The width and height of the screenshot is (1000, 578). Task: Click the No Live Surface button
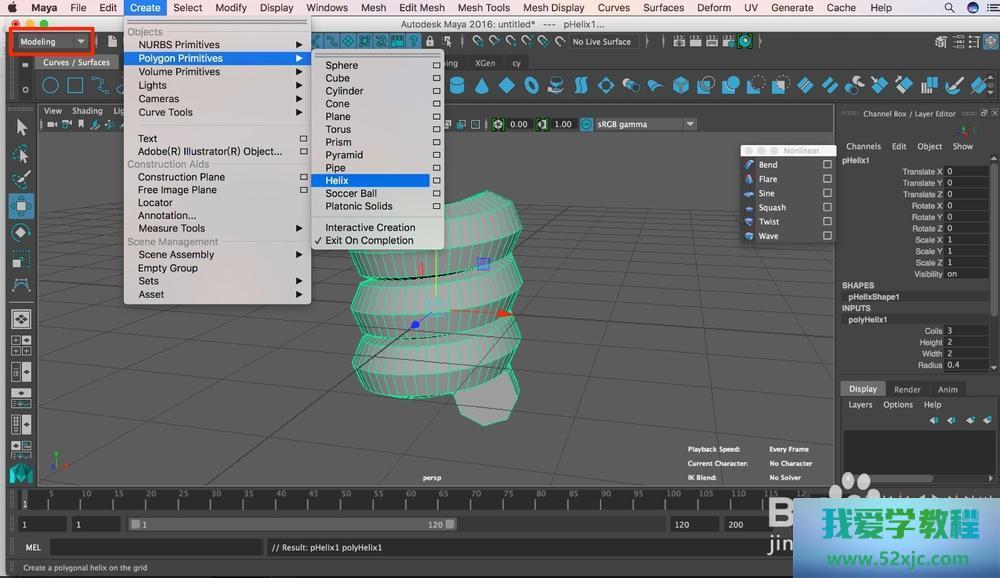coord(602,42)
